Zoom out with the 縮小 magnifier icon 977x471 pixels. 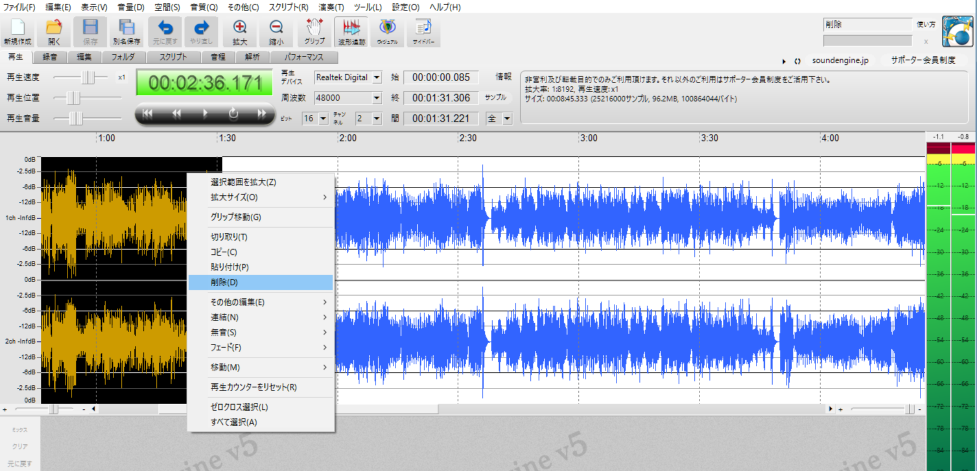coord(276,32)
